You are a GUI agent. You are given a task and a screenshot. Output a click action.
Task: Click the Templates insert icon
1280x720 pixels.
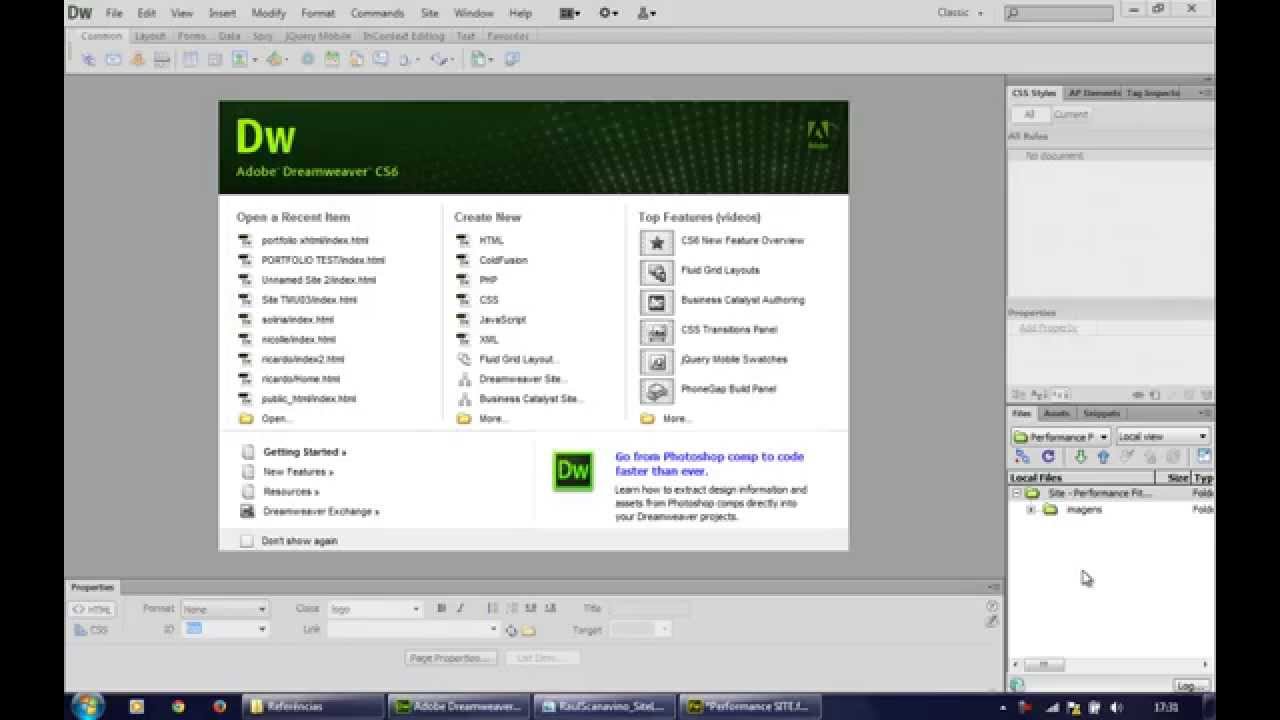click(478, 60)
